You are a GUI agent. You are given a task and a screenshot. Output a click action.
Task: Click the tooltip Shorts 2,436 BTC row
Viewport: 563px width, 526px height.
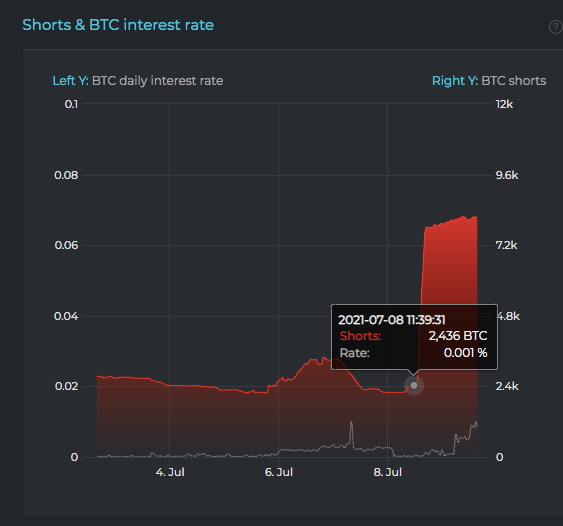tap(413, 336)
